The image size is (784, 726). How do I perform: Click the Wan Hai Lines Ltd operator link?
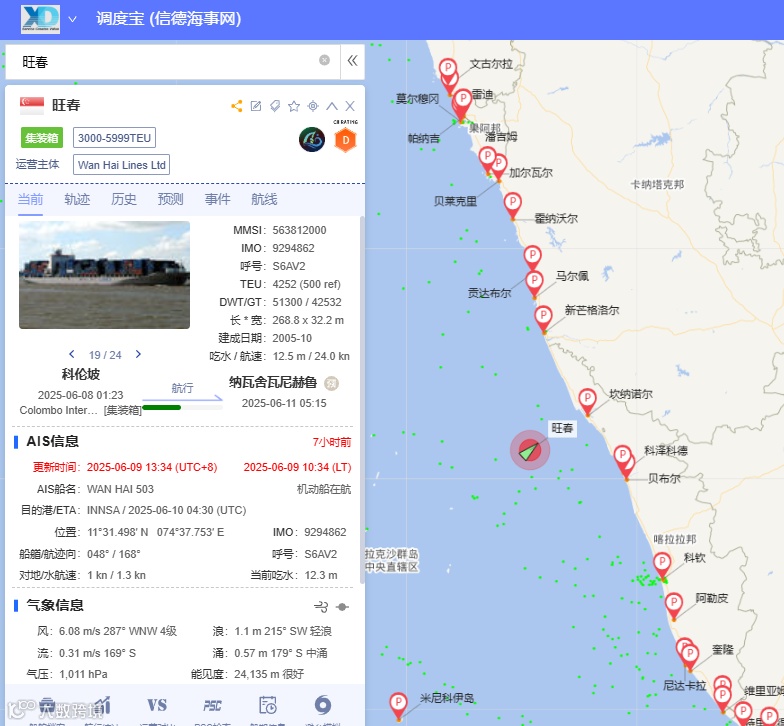[122, 165]
